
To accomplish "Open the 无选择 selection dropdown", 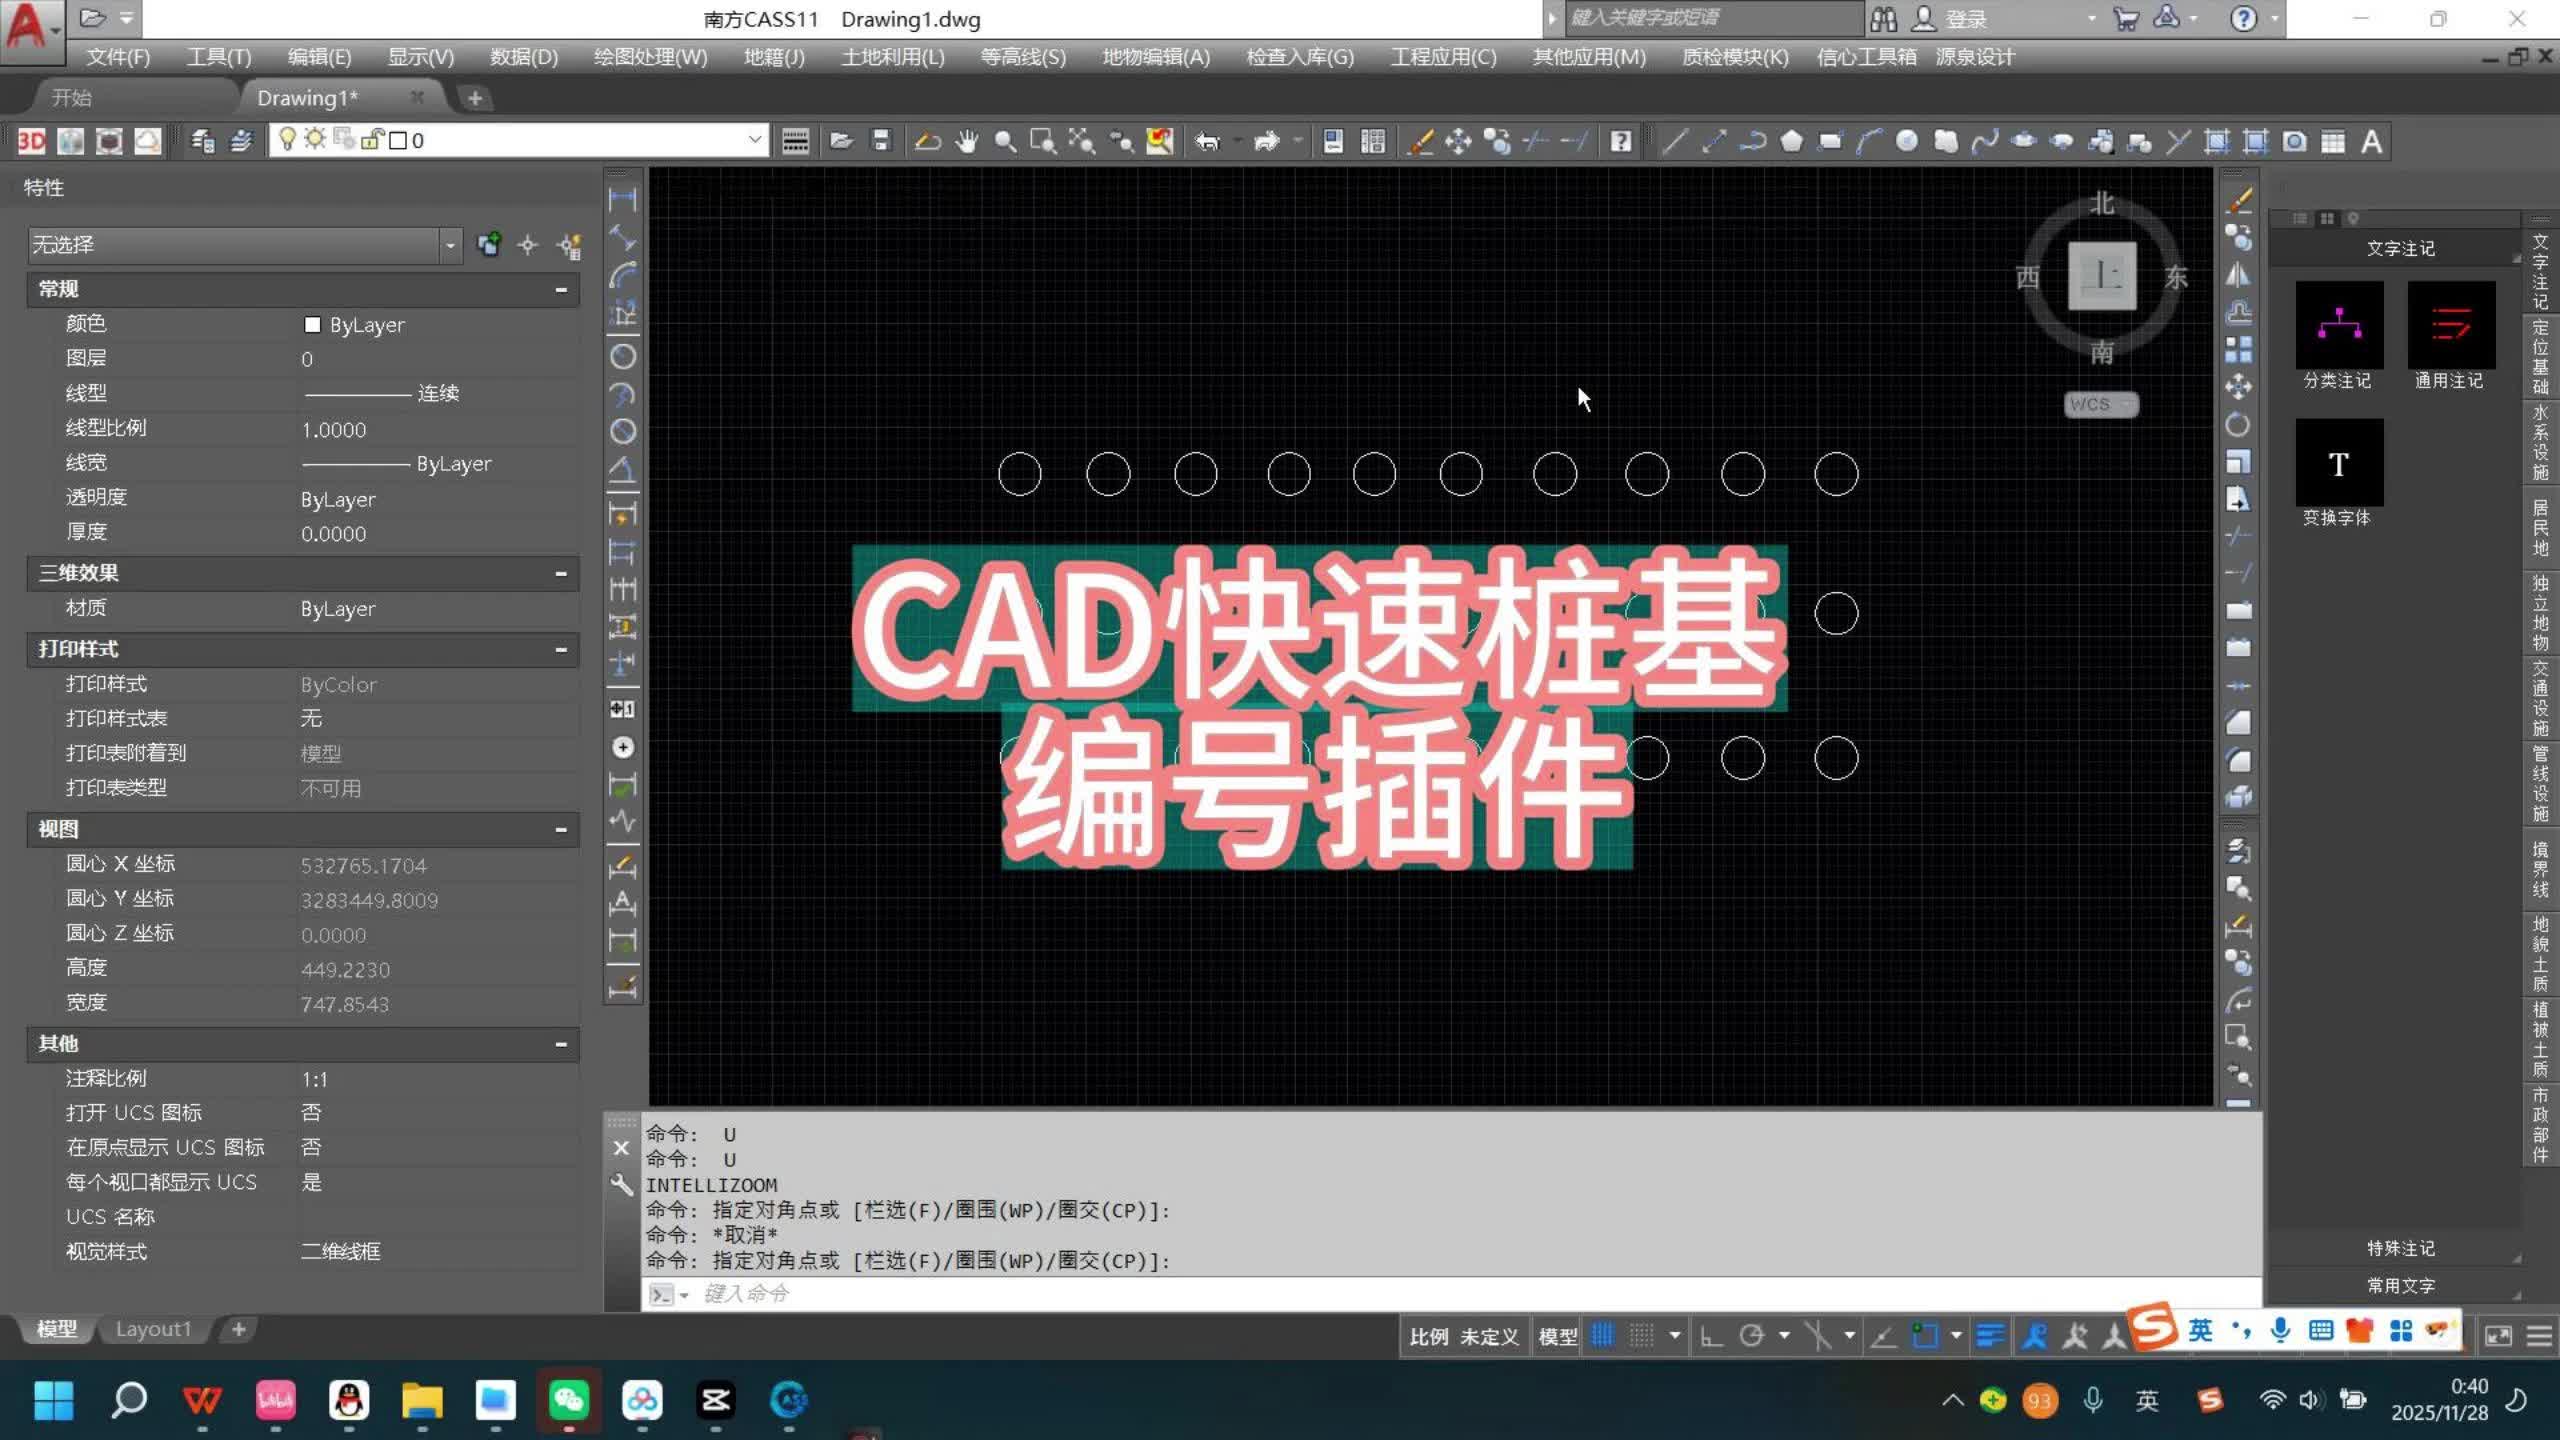I will coord(451,245).
